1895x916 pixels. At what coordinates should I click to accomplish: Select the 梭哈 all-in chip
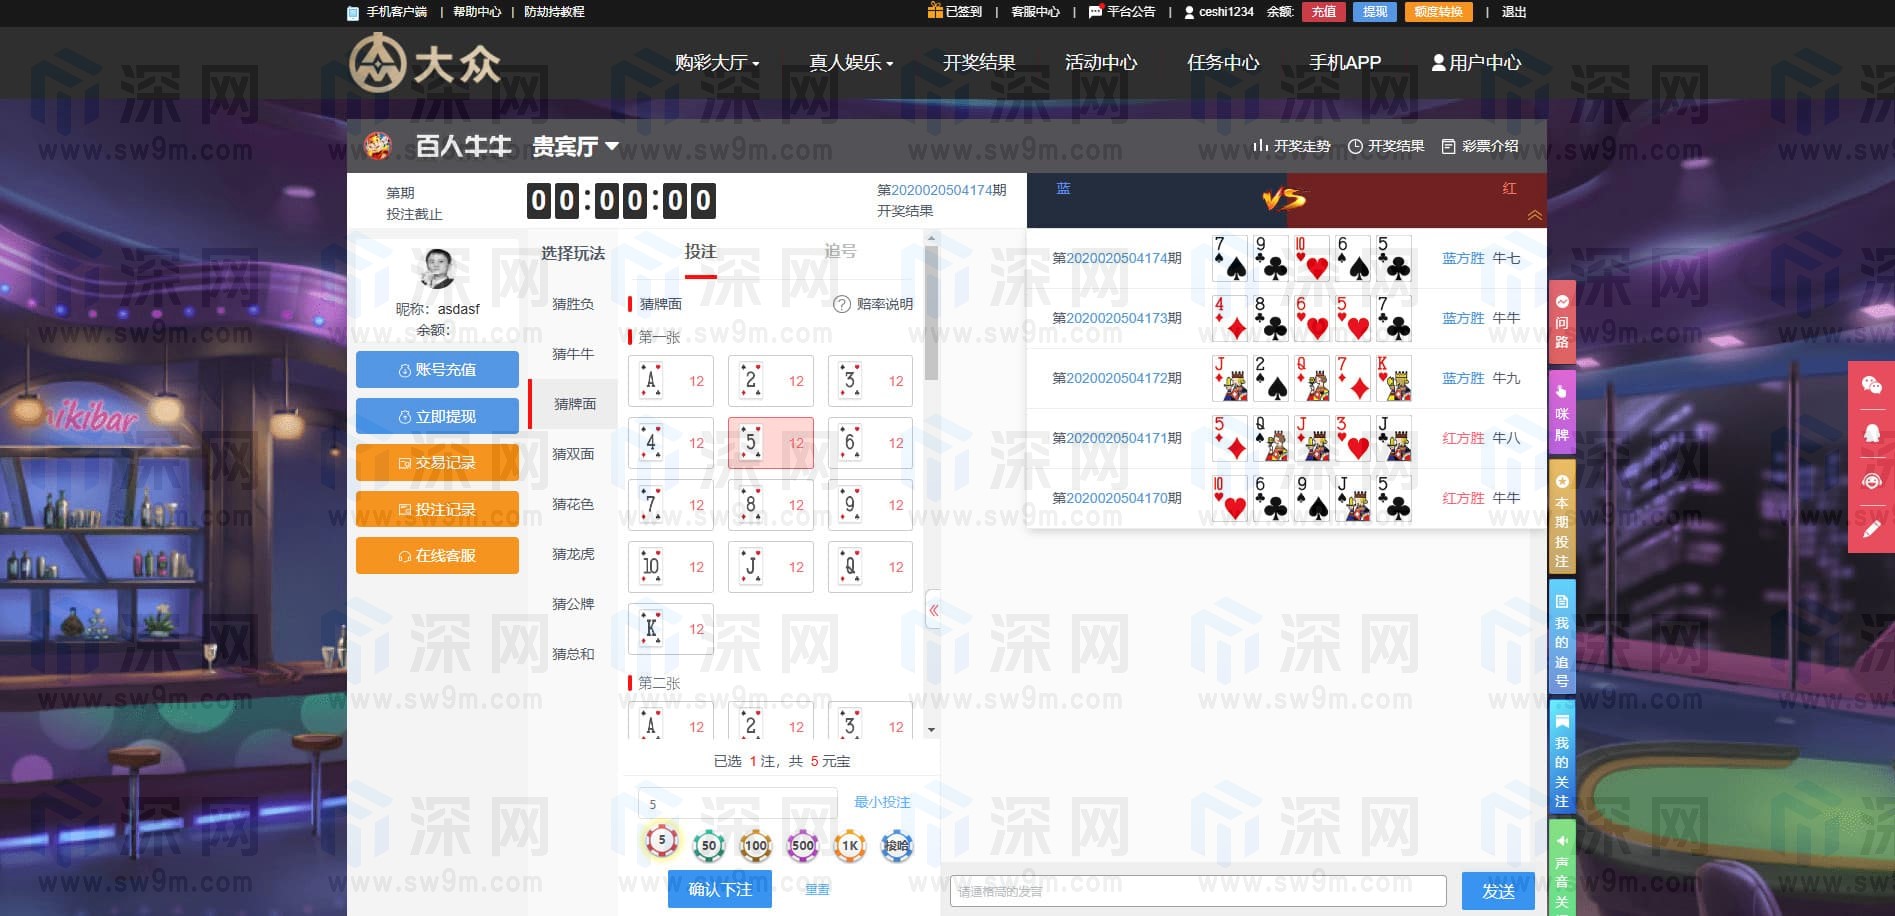[x=897, y=846]
